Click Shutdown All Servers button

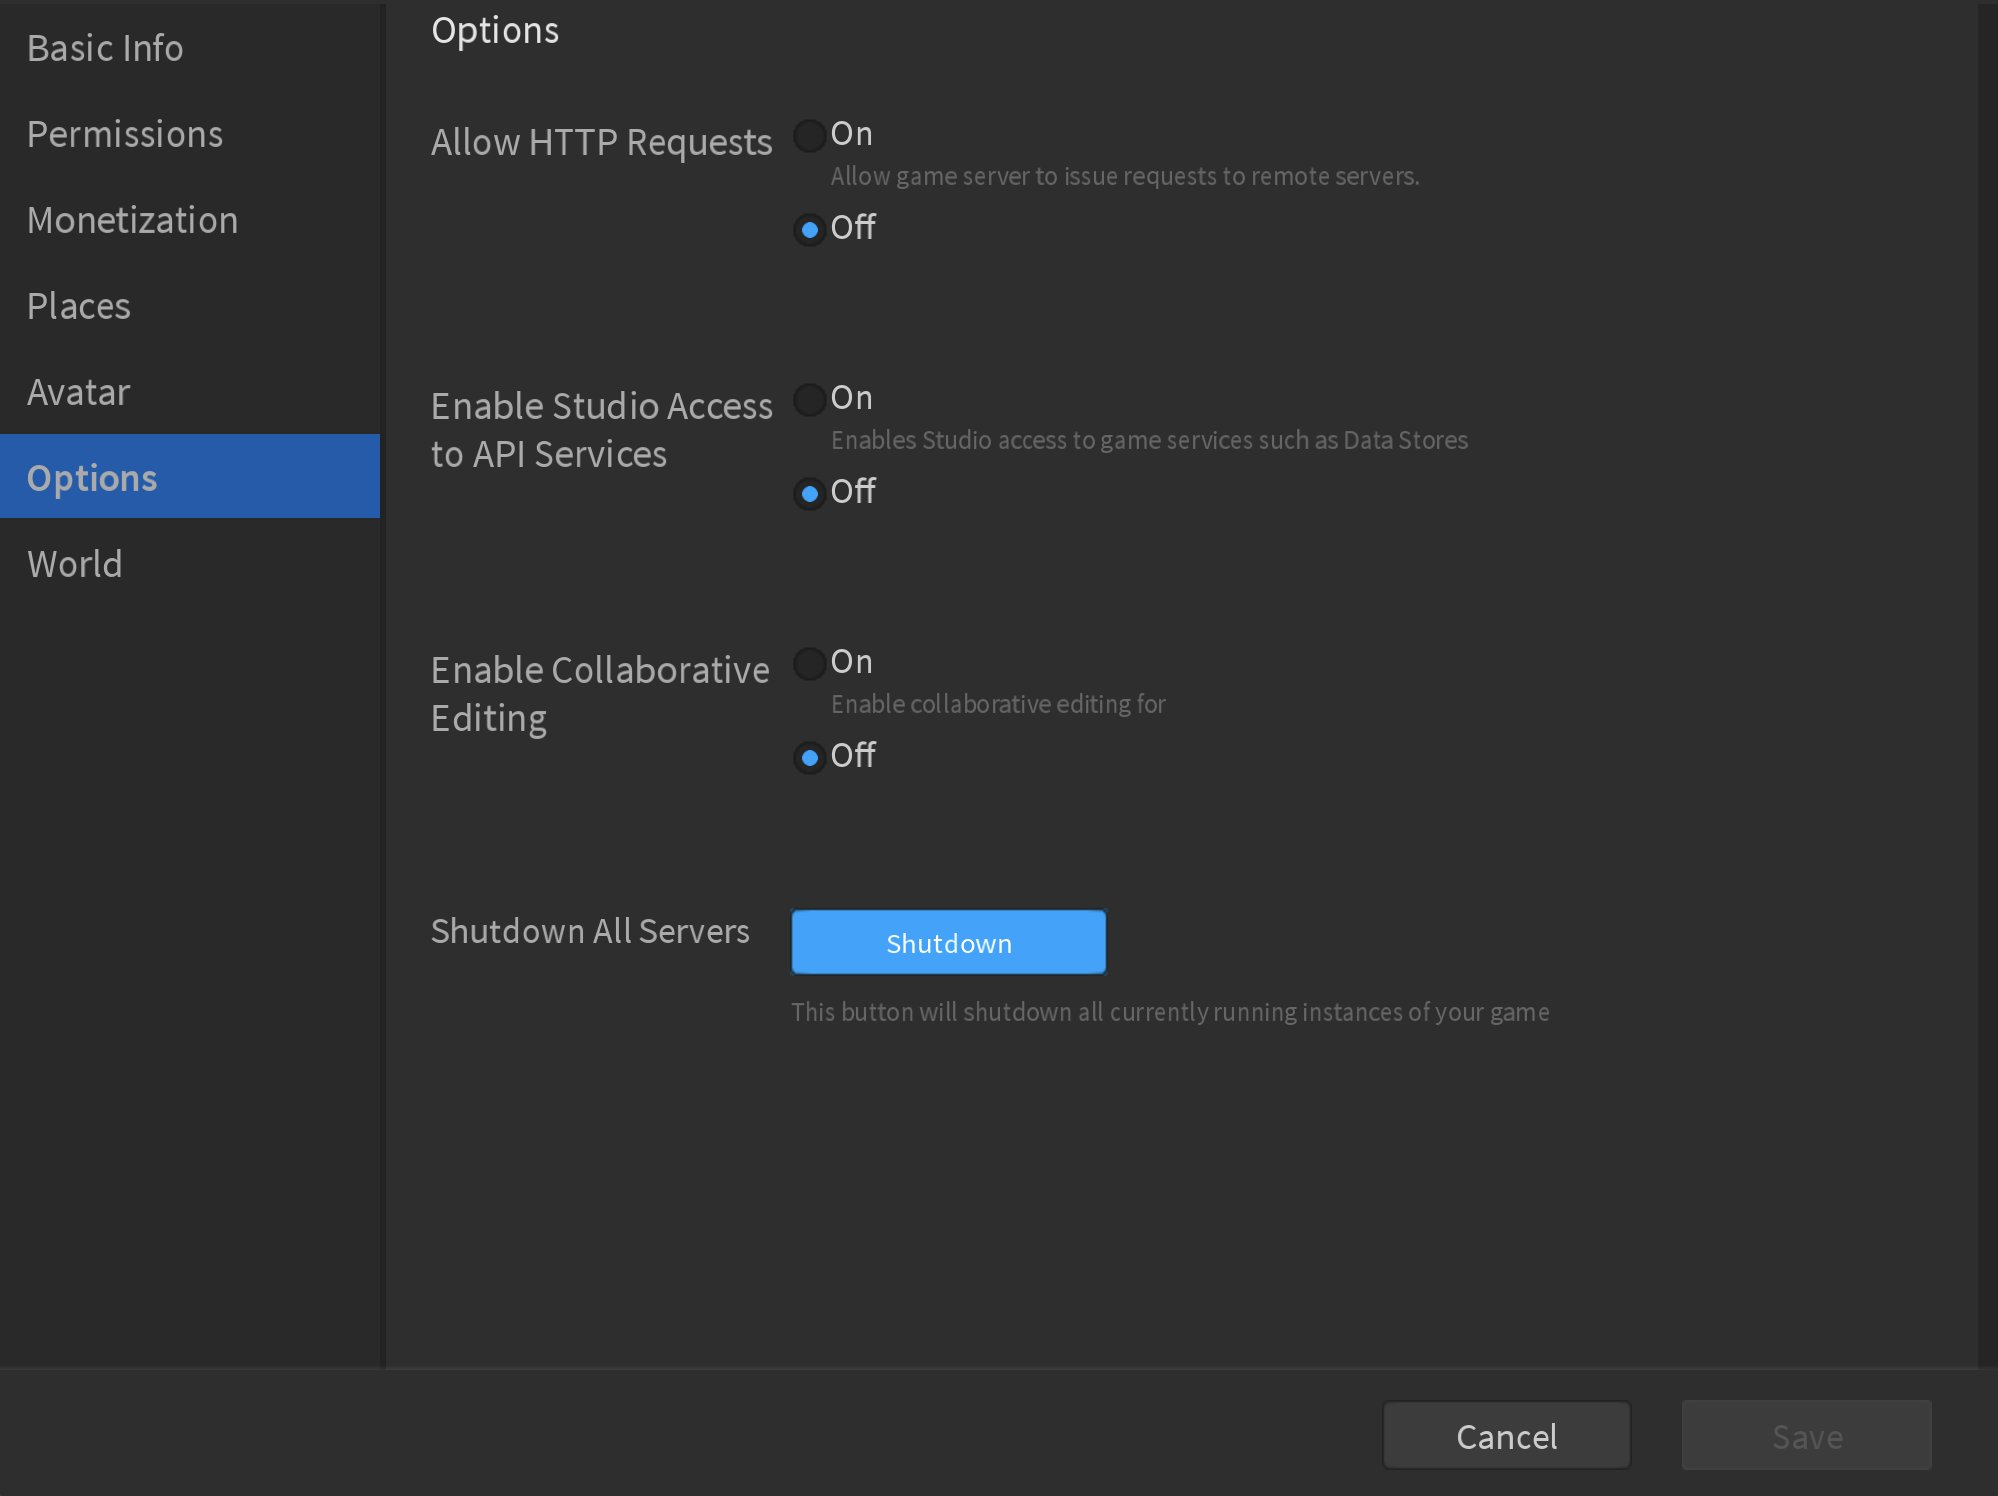tap(949, 941)
